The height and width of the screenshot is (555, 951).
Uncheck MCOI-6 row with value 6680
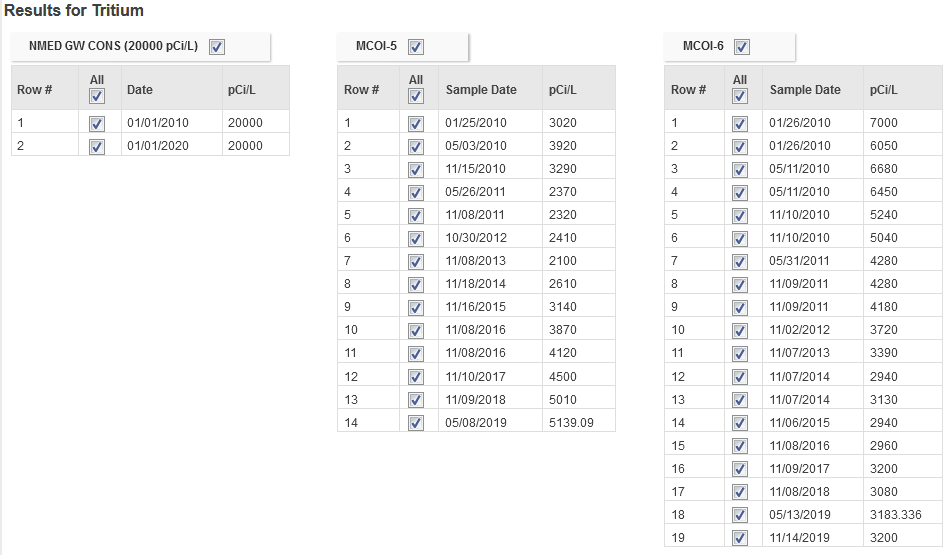coord(740,170)
